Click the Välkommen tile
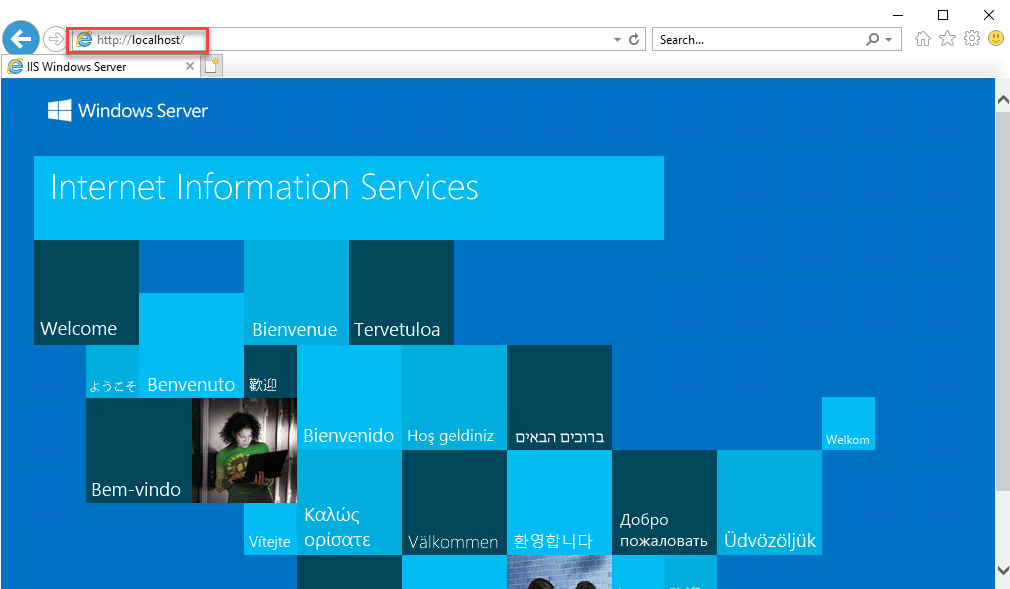Image resolution: width=1010 pixels, height=589 pixels. coord(454,503)
